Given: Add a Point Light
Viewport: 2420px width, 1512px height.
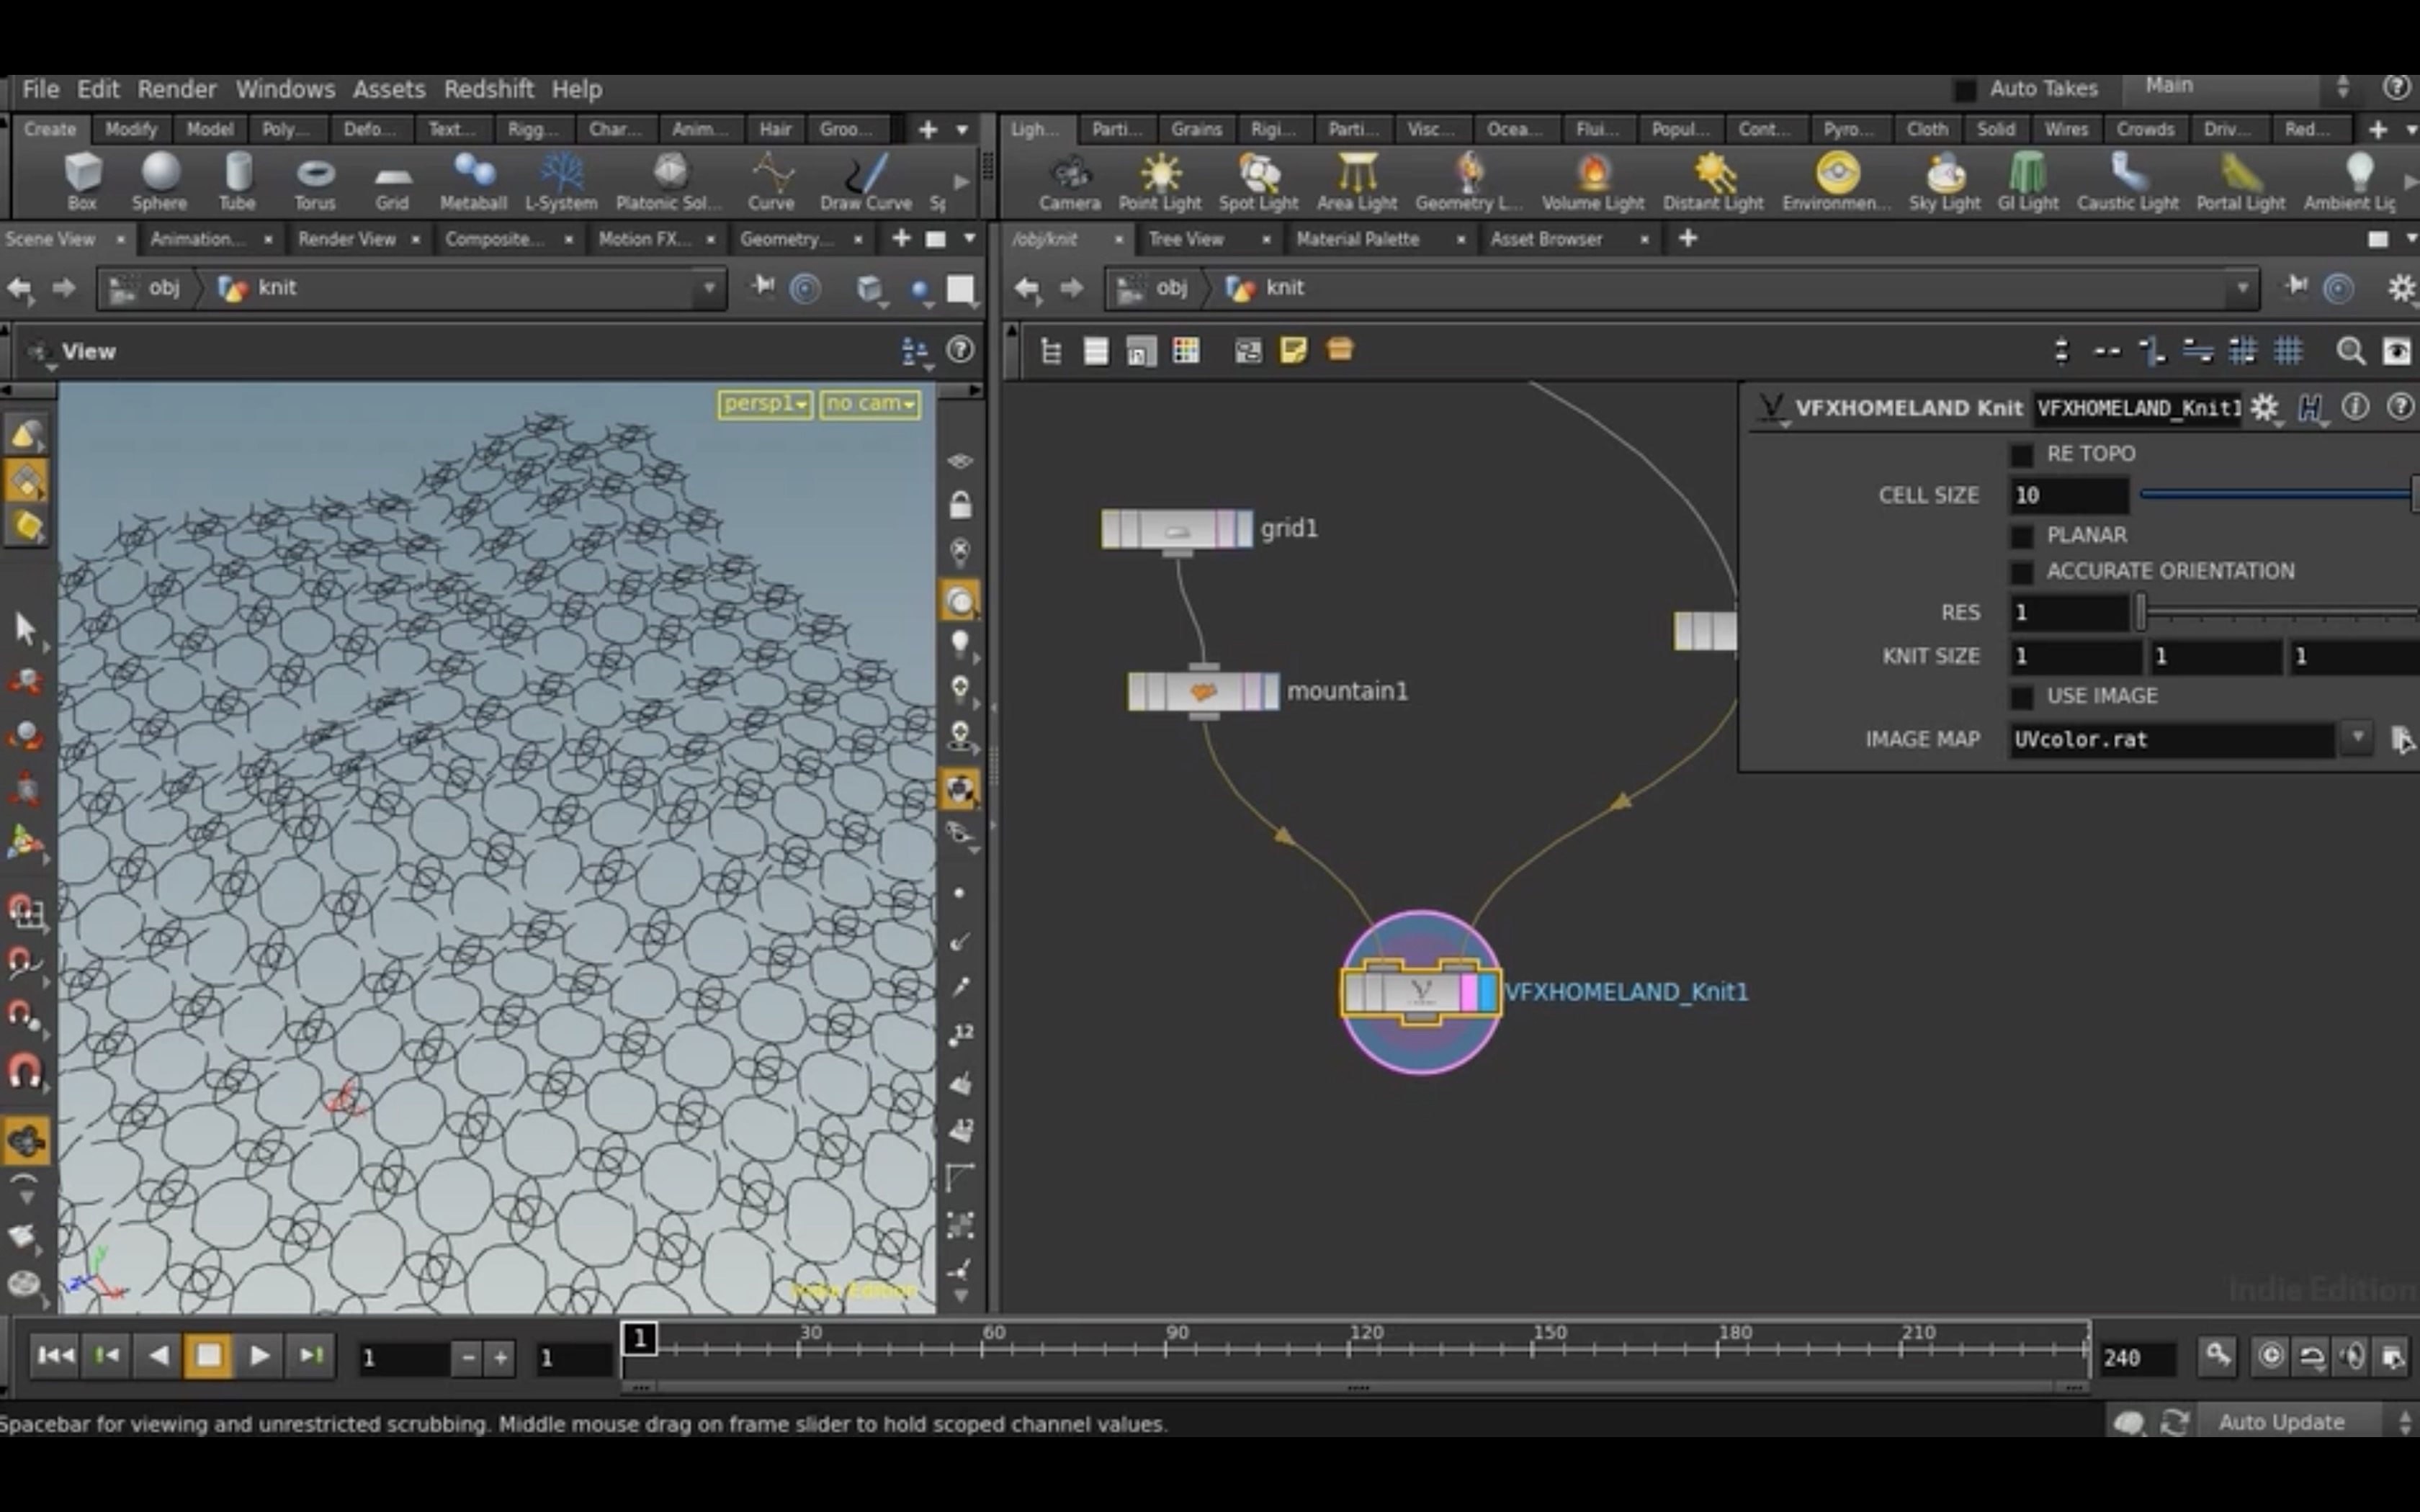Looking at the screenshot, I should [1160, 182].
